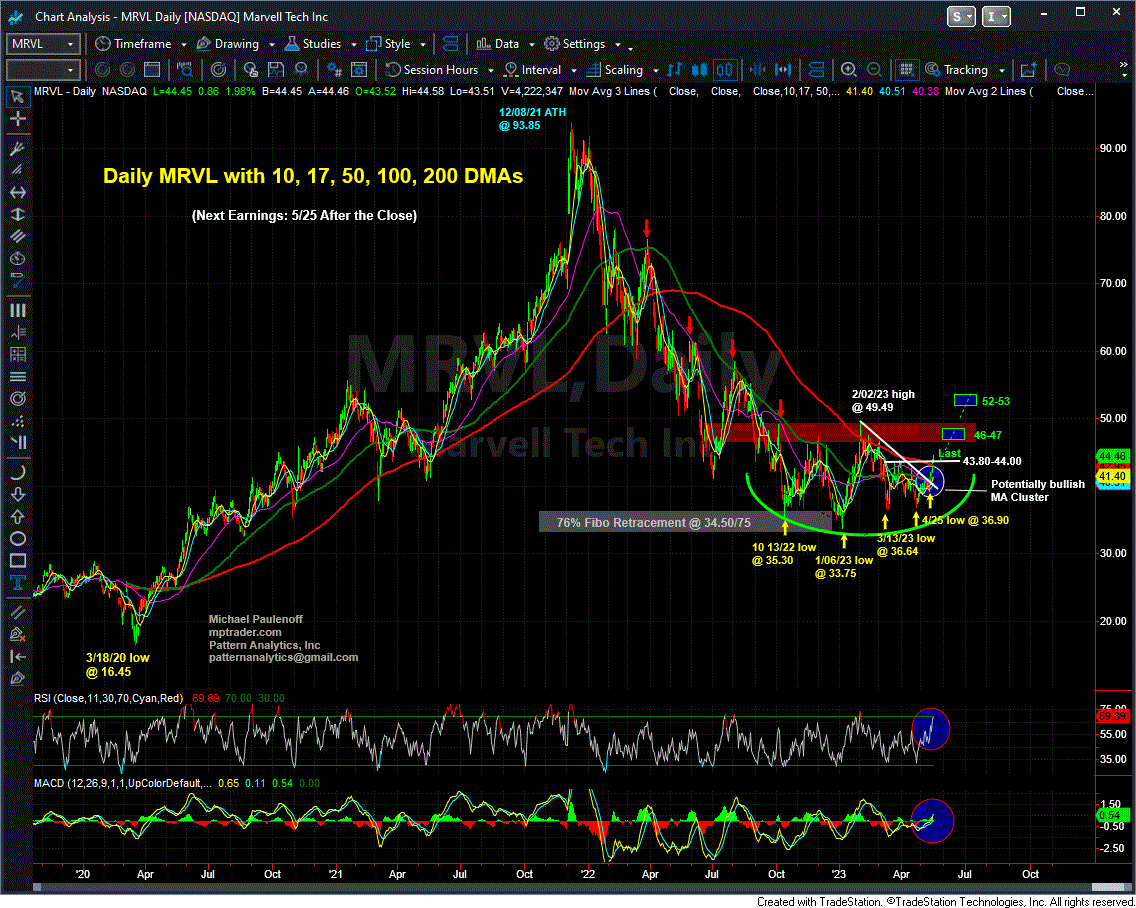1136x908 pixels.
Task: Toggle expand bar spacing icon
Action: click(x=783, y=70)
